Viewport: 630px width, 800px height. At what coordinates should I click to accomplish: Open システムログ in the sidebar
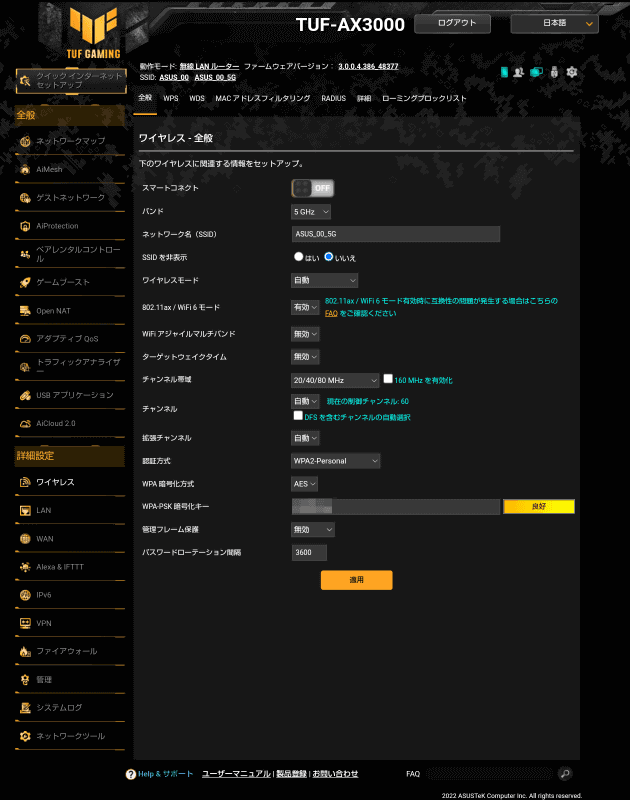coord(70,708)
